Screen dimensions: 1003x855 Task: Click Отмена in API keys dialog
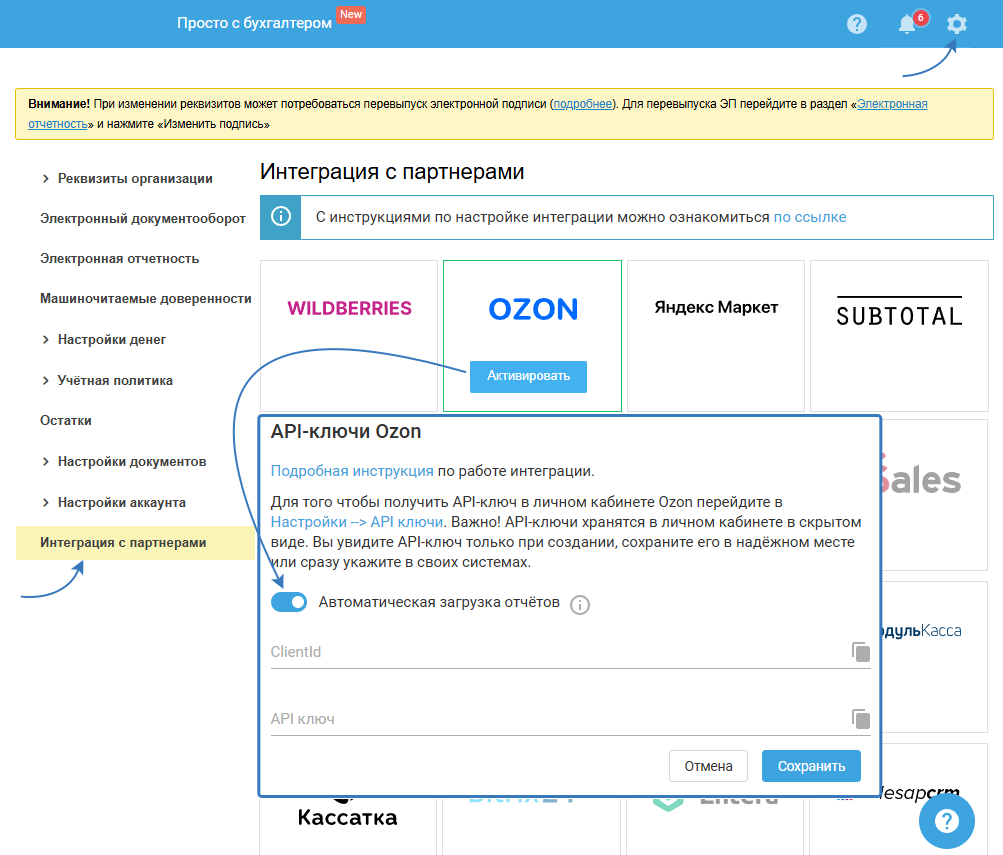click(x=708, y=766)
